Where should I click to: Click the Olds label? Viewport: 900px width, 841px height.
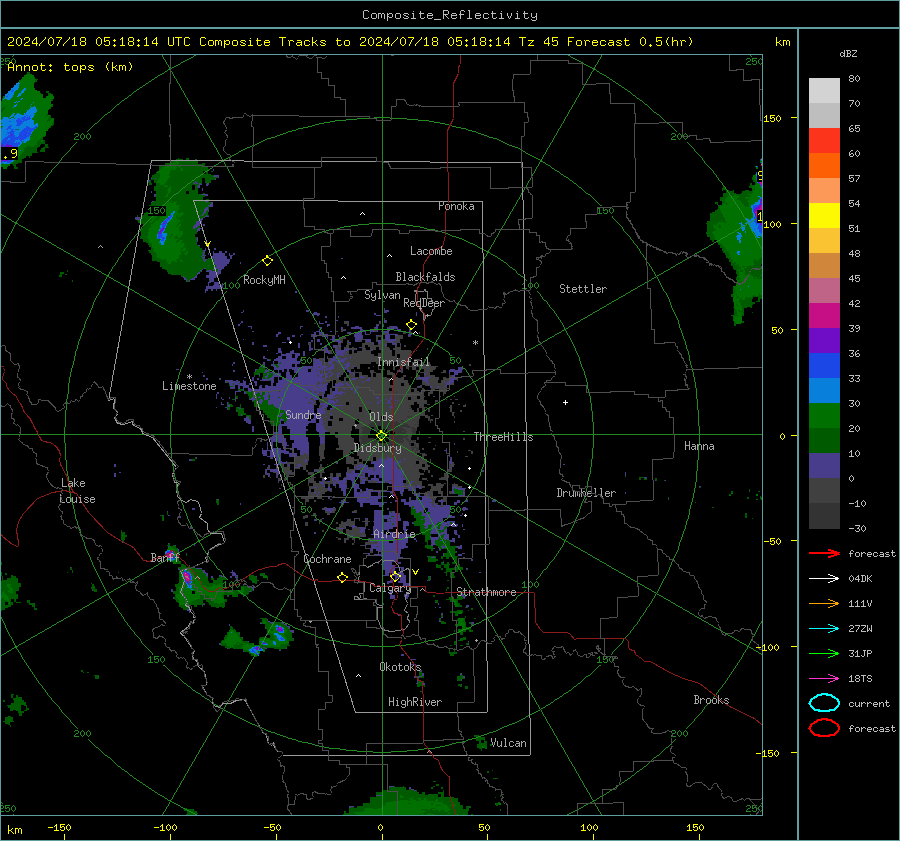point(381,417)
